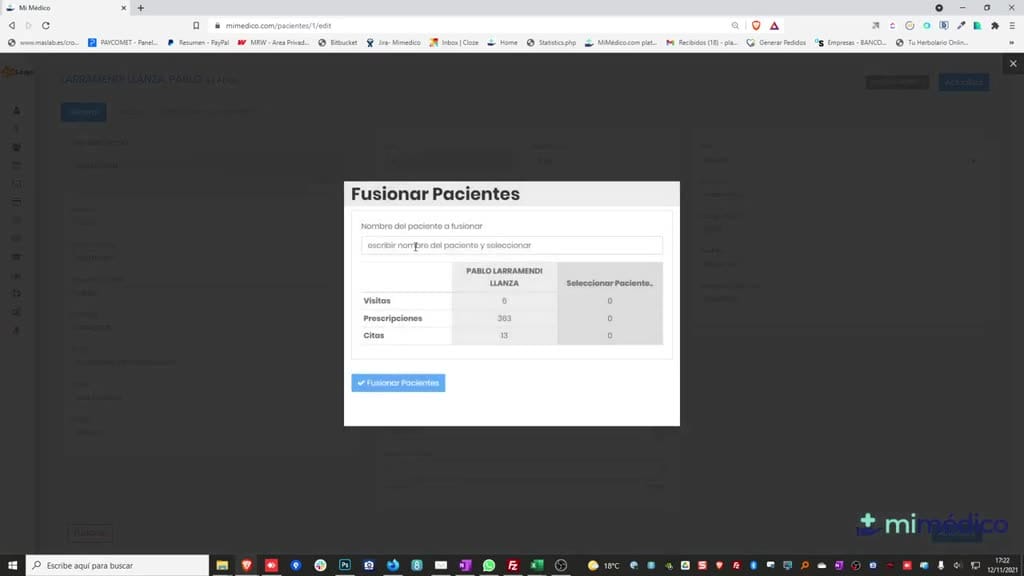Click the Nombre del paciente a fusionar label
The width and height of the screenshot is (1024, 576).
pos(422,226)
